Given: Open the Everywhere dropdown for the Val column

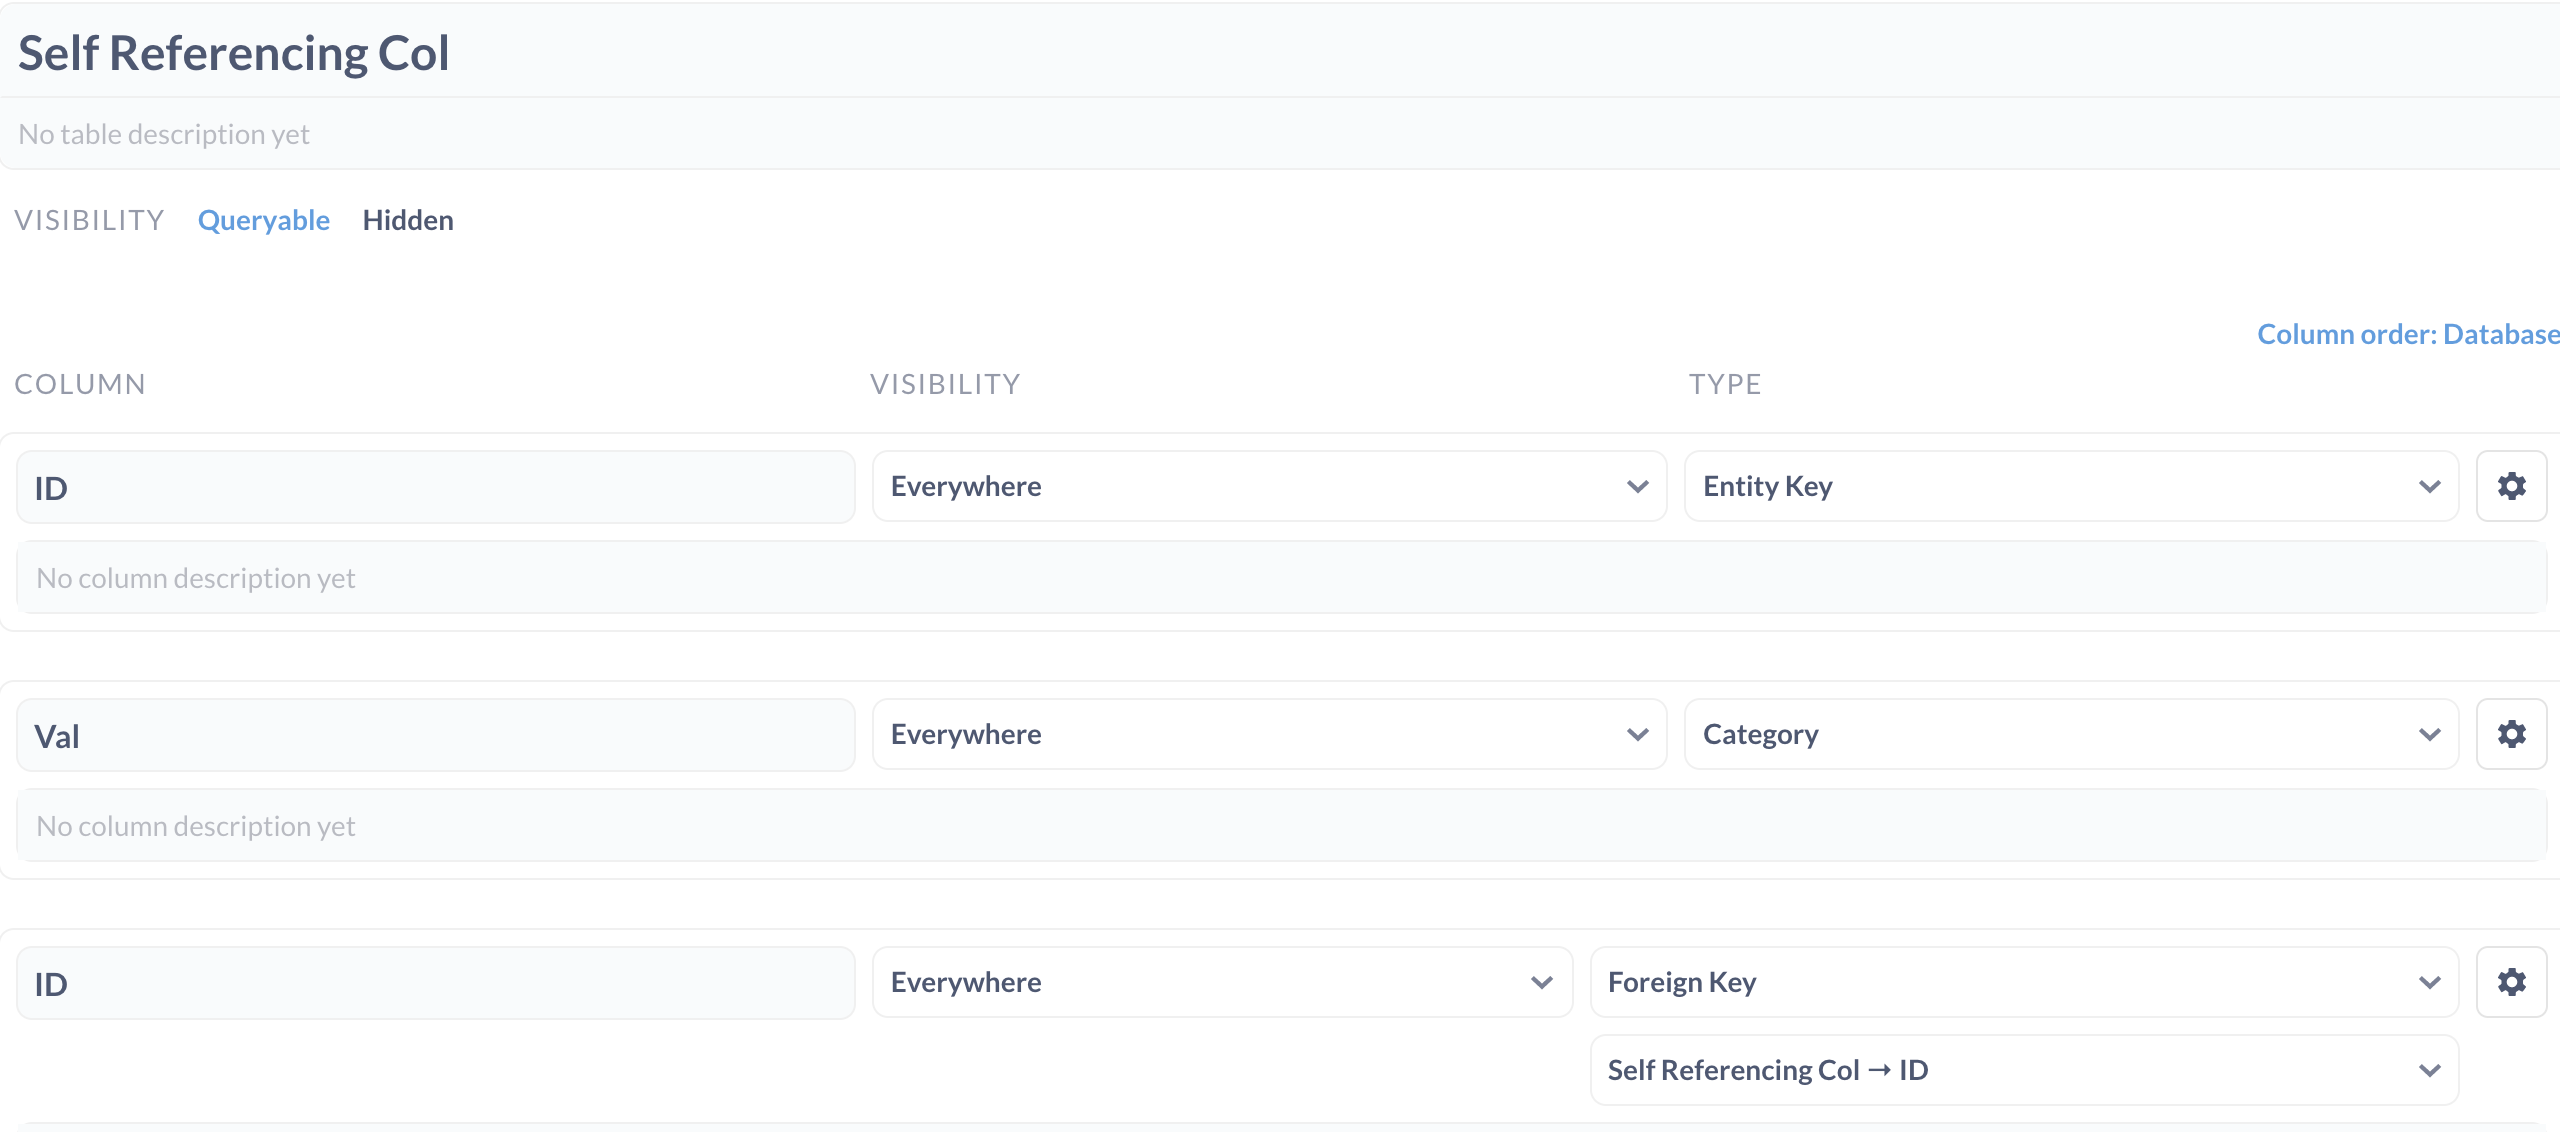Looking at the screenshot, I should 1268,733.
